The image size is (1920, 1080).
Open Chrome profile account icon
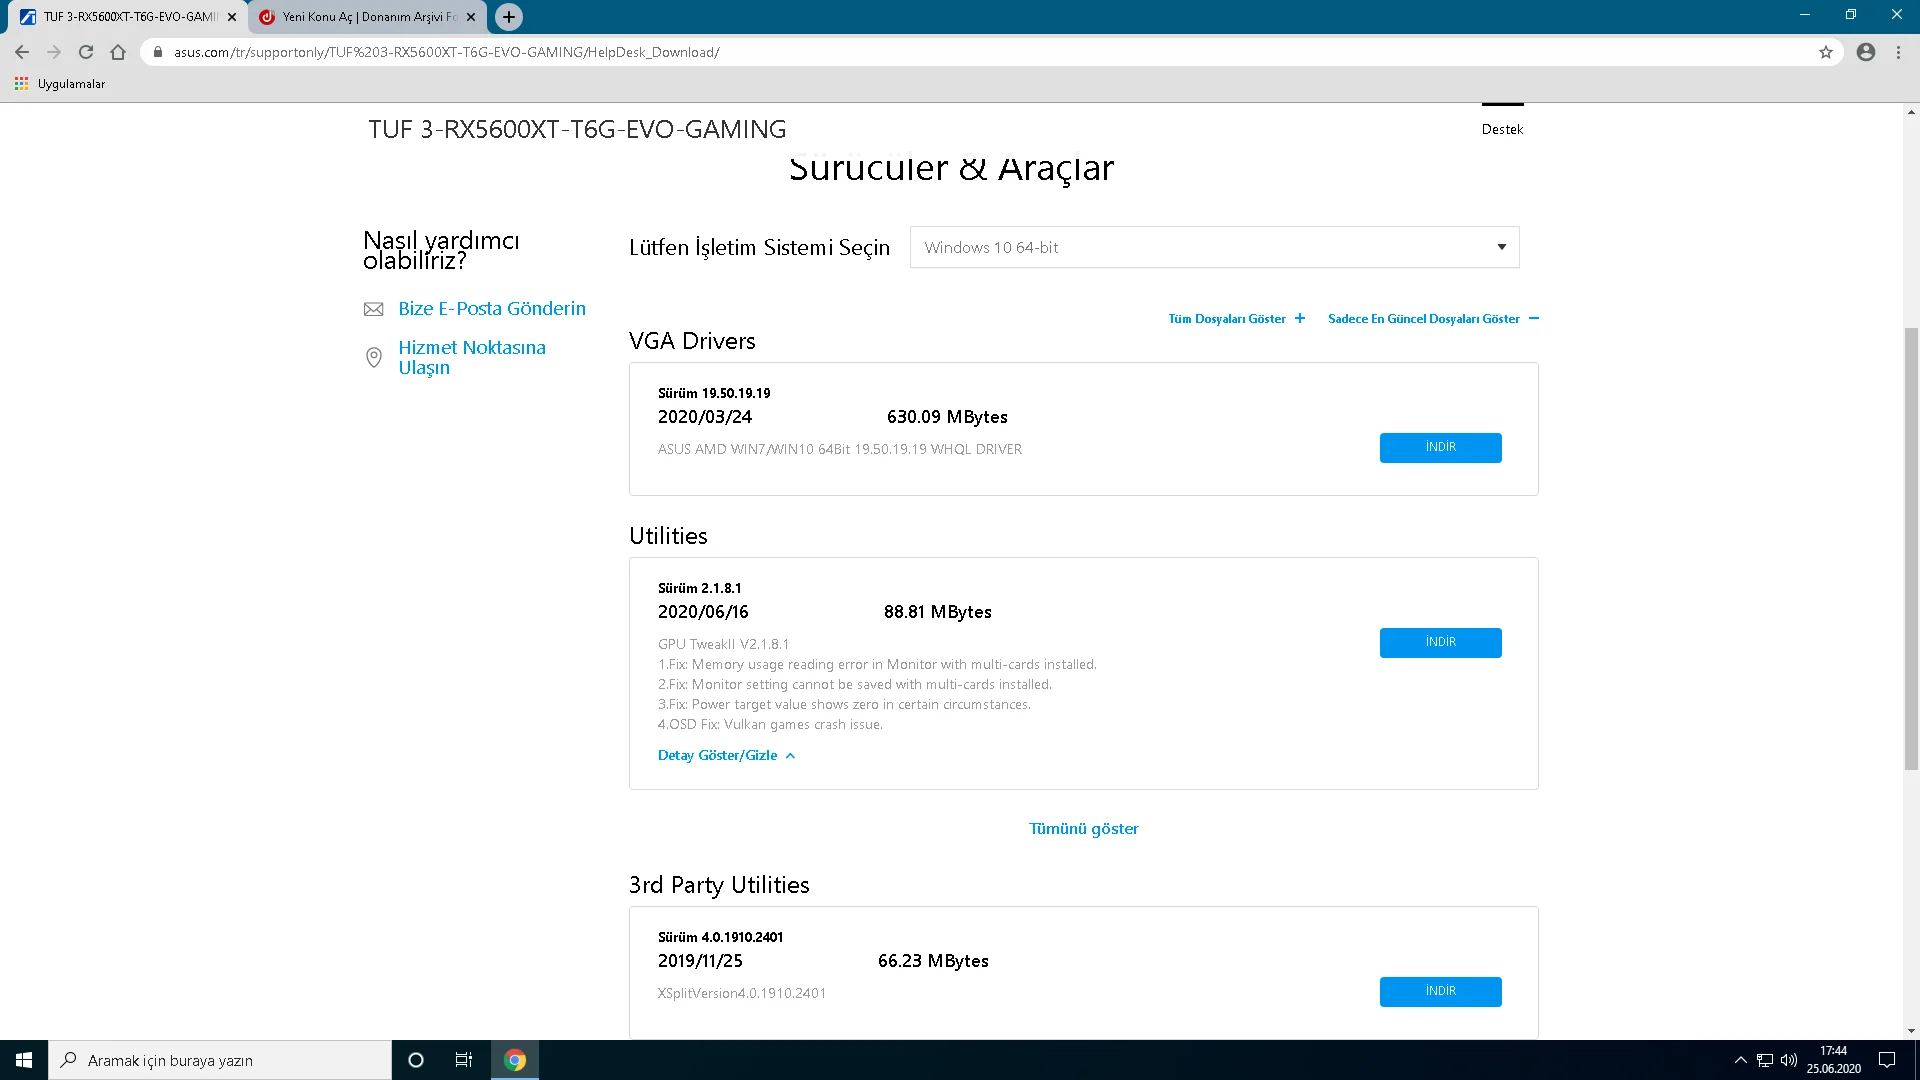[1866, 52]
